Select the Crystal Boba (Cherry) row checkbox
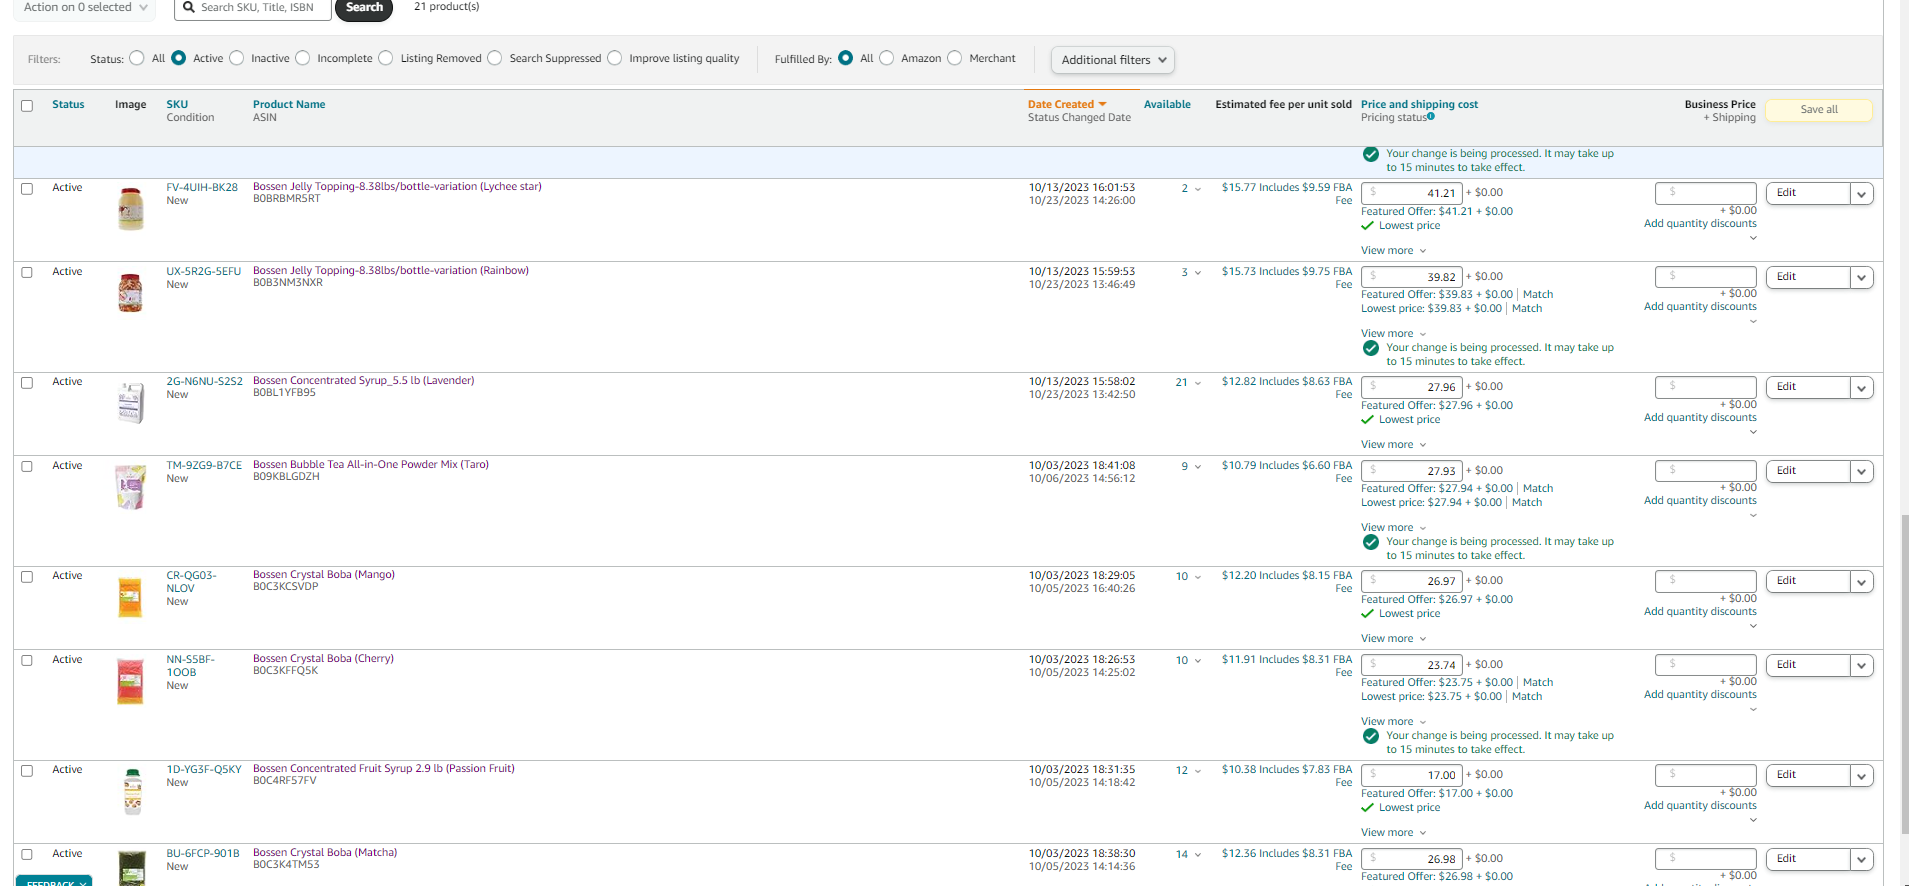This screenshot has width=1909, height=886. coord(27,661)
